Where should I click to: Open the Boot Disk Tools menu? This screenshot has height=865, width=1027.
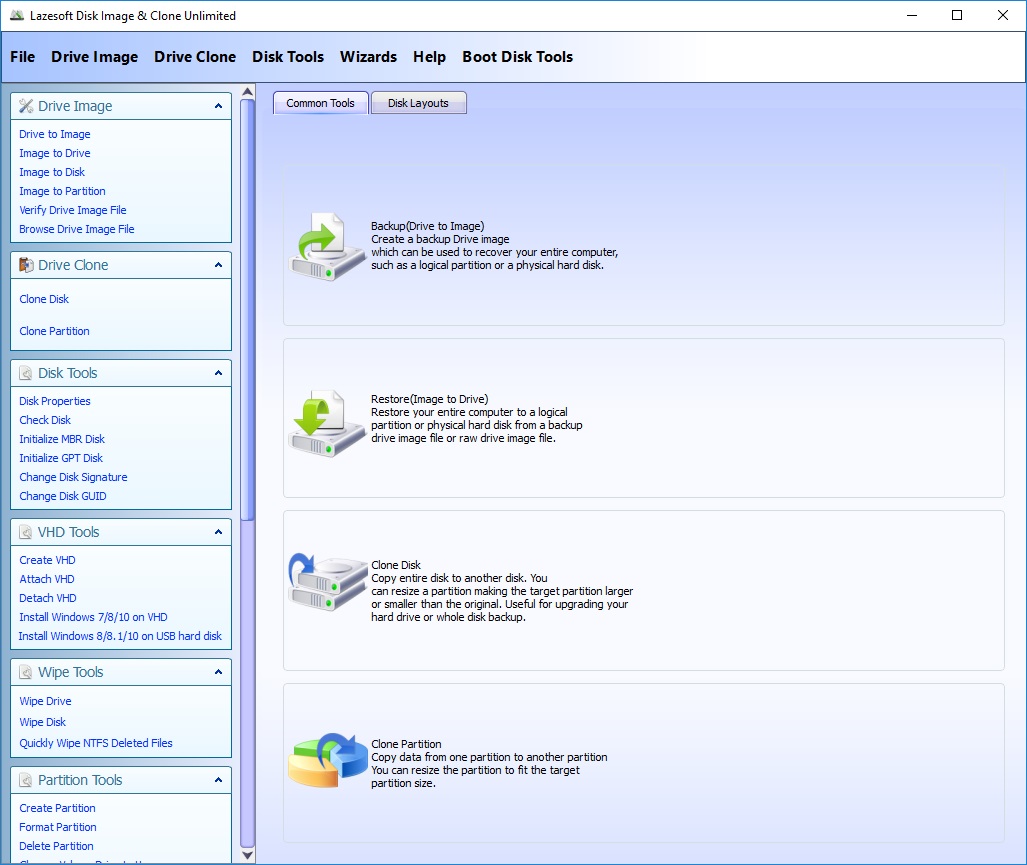coord(517,57)
